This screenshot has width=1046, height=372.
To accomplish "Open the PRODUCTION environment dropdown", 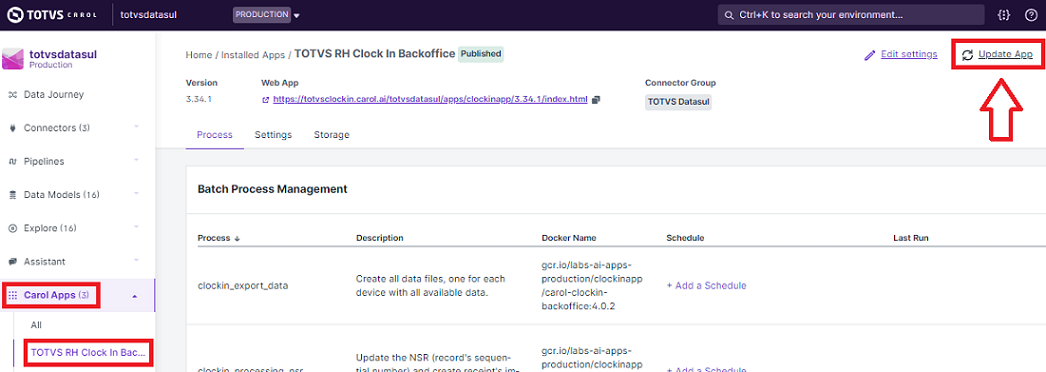I will [x=267, y=15].
